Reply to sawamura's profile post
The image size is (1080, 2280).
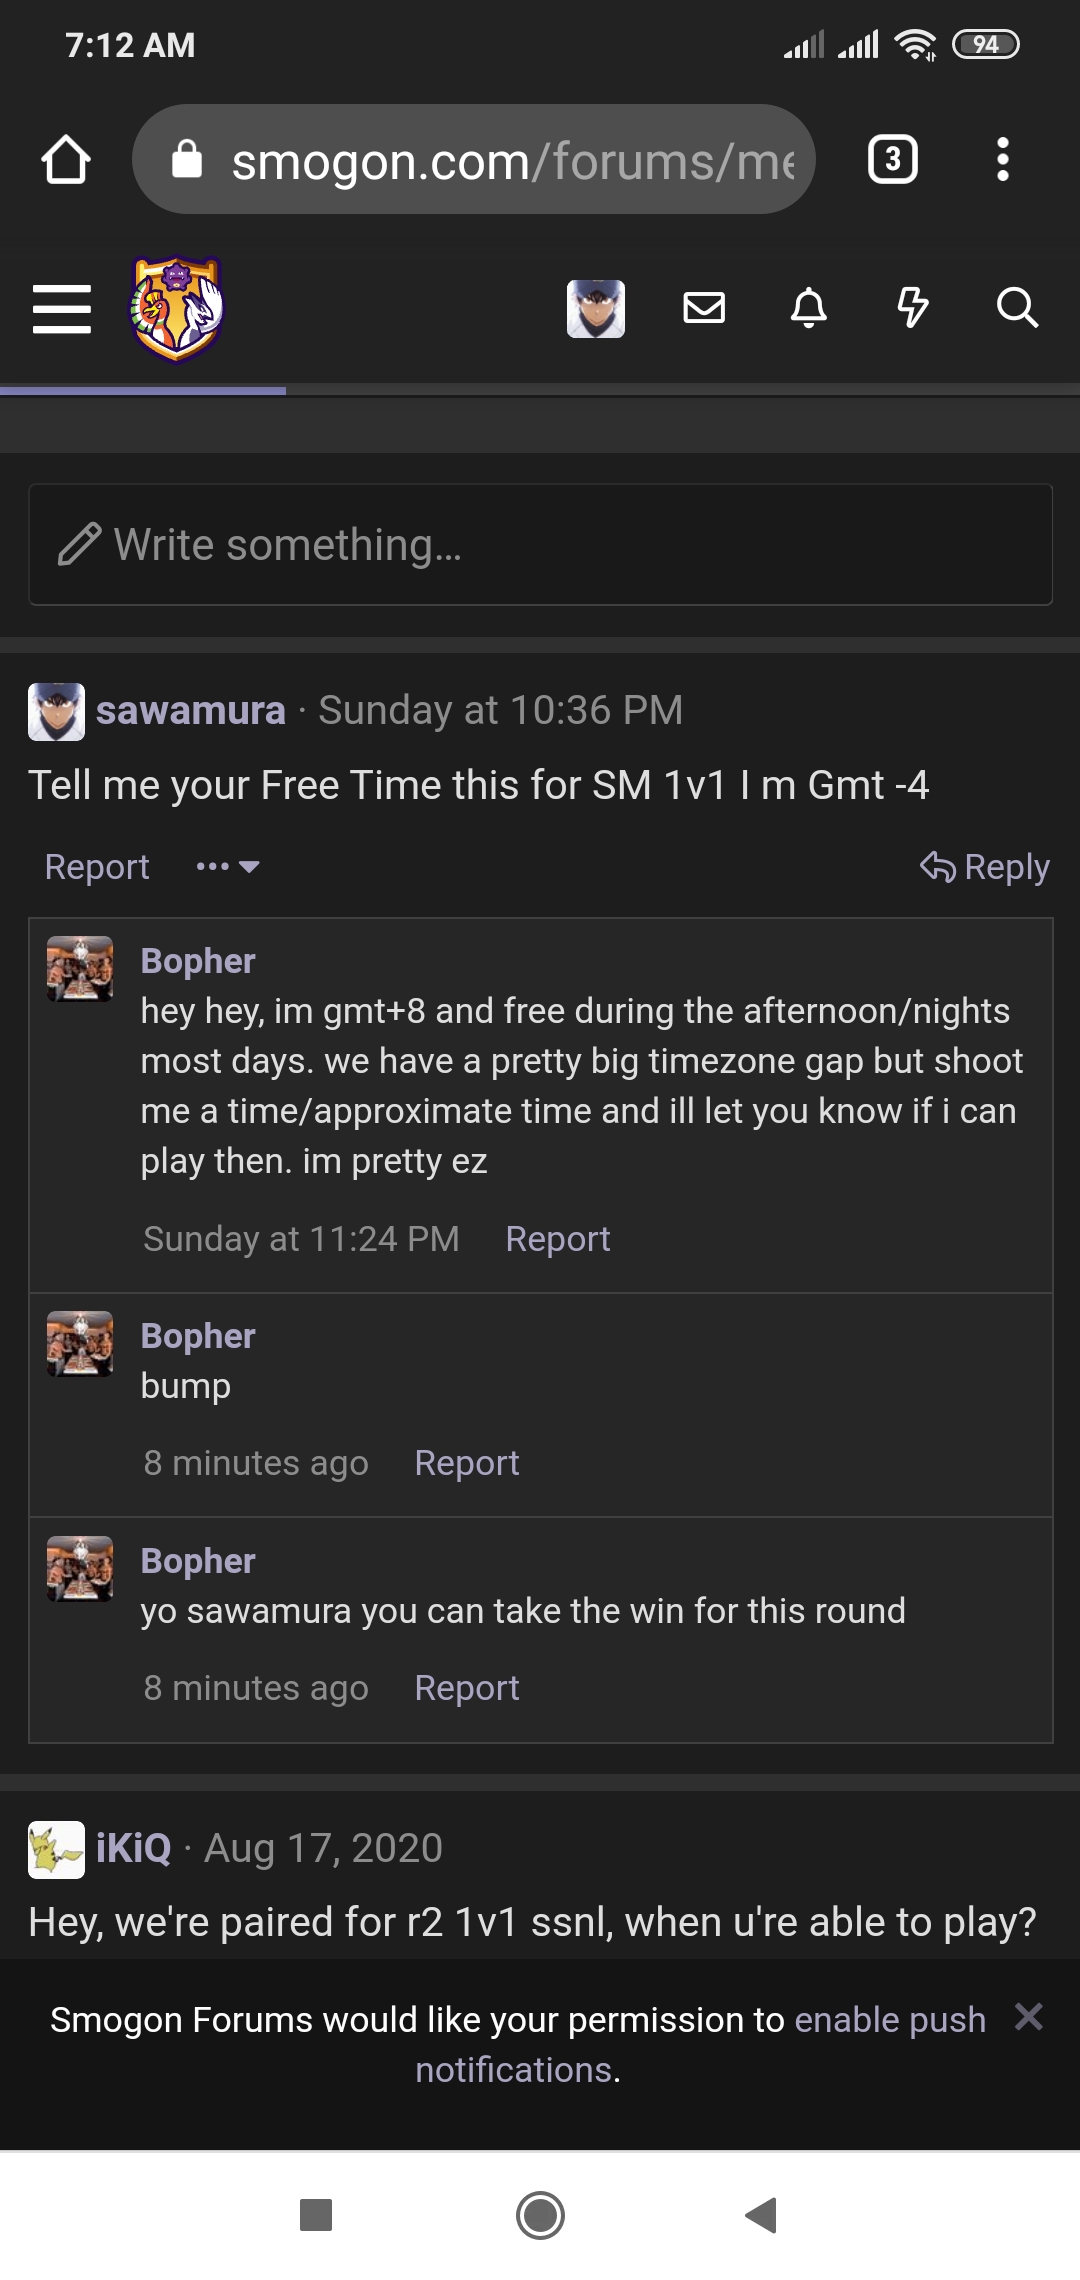pyautogui.click(x=985, y=867)
